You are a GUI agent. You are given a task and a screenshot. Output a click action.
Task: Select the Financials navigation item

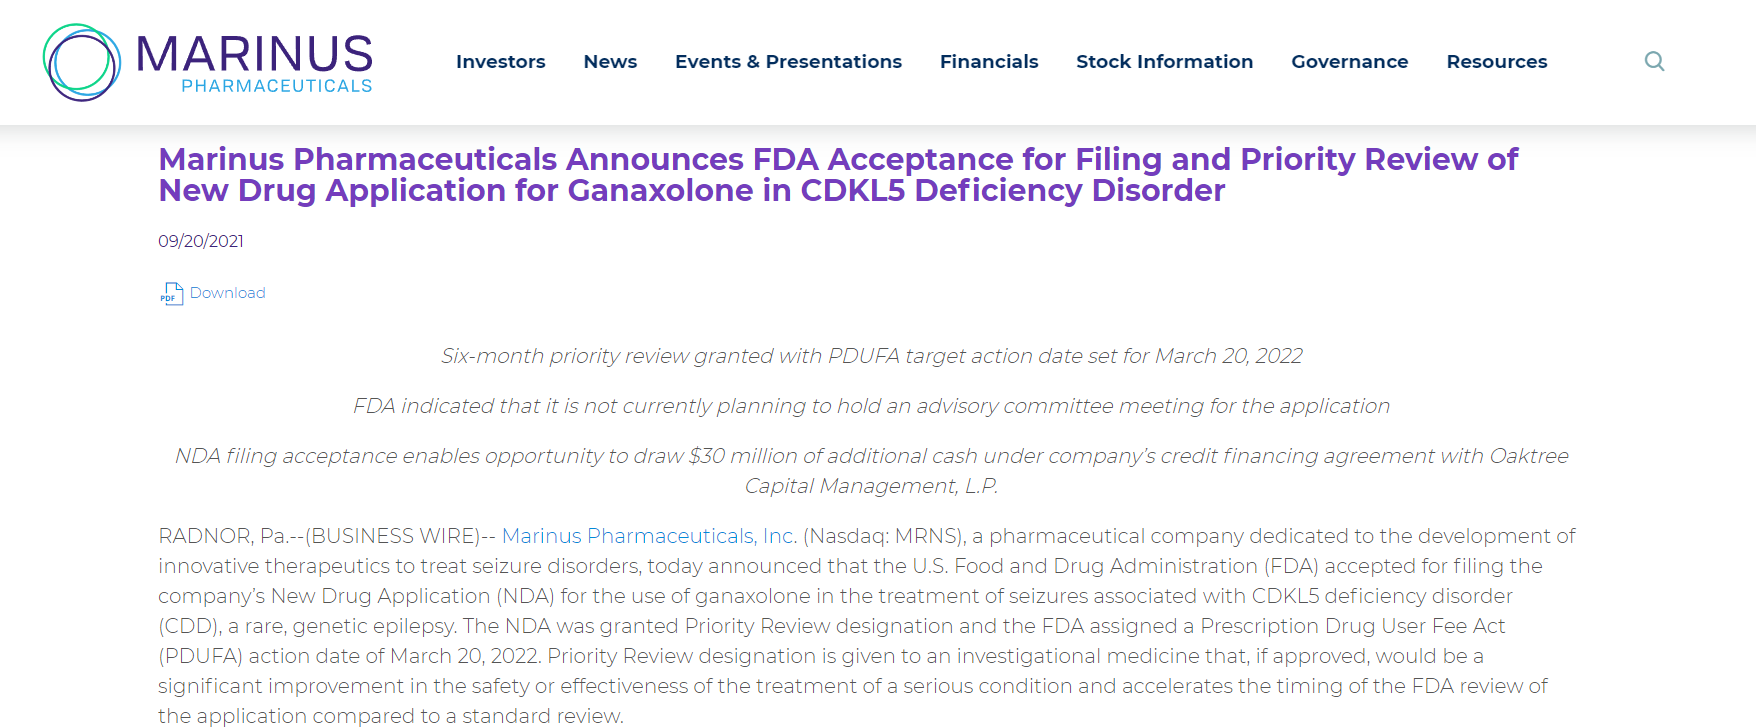pos(989,62)
